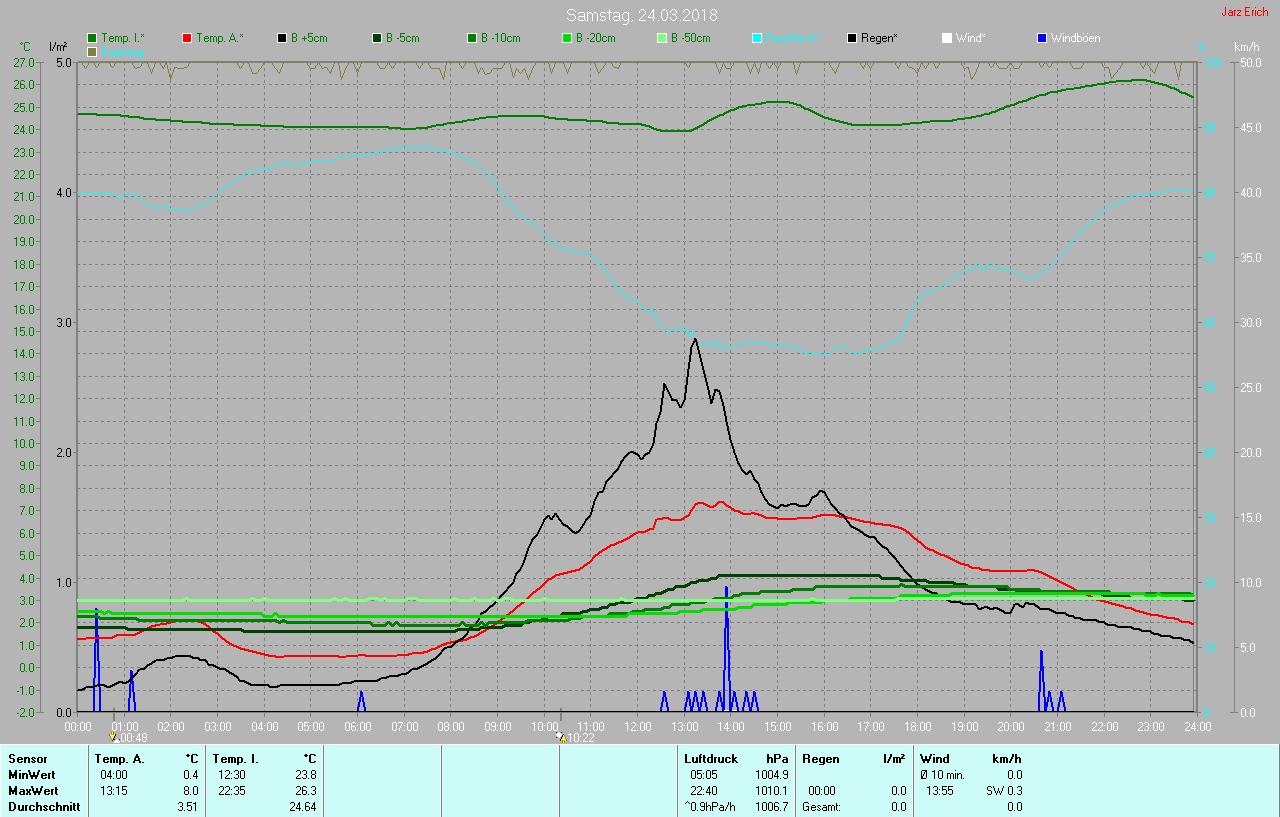Click the olive legend square in second row

[93, 51]
